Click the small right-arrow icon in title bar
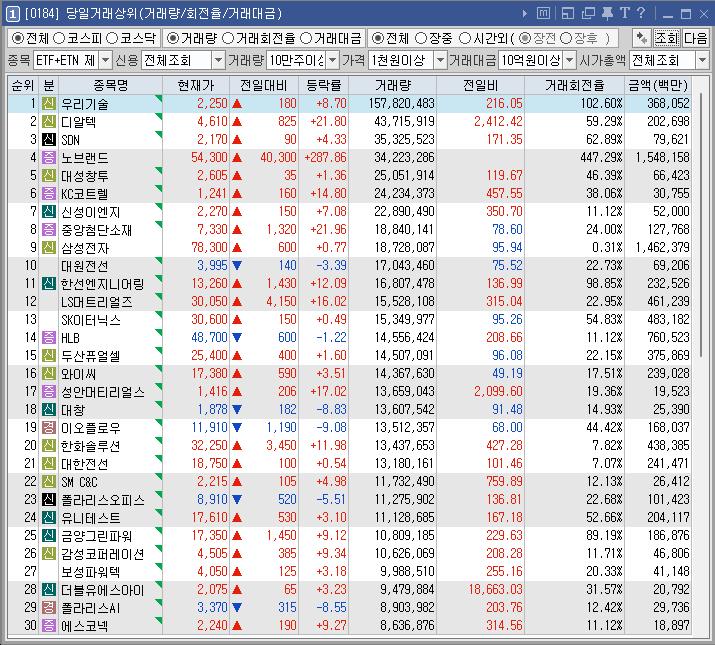 [x=525, y=14]
